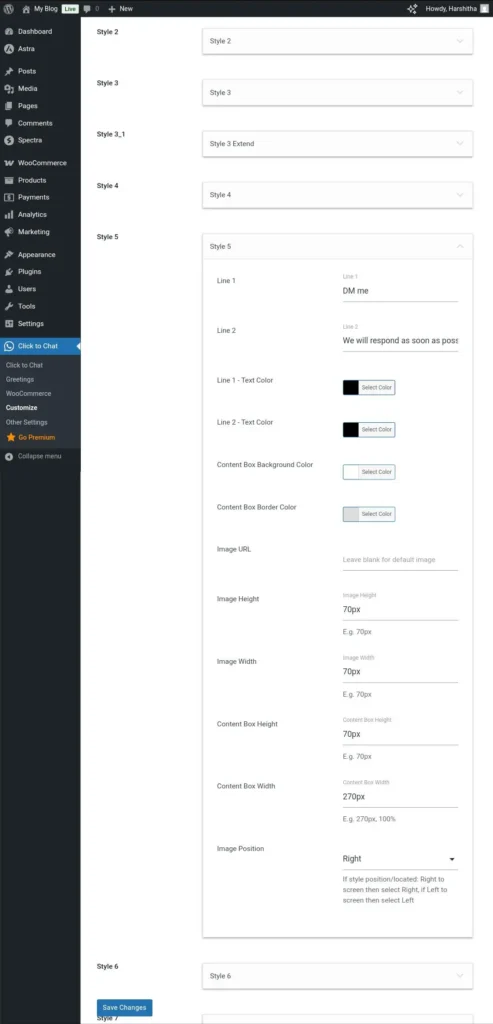493x1024 pixels.
Task: Open the Image Position dropdown
Action: pos(400,859)
